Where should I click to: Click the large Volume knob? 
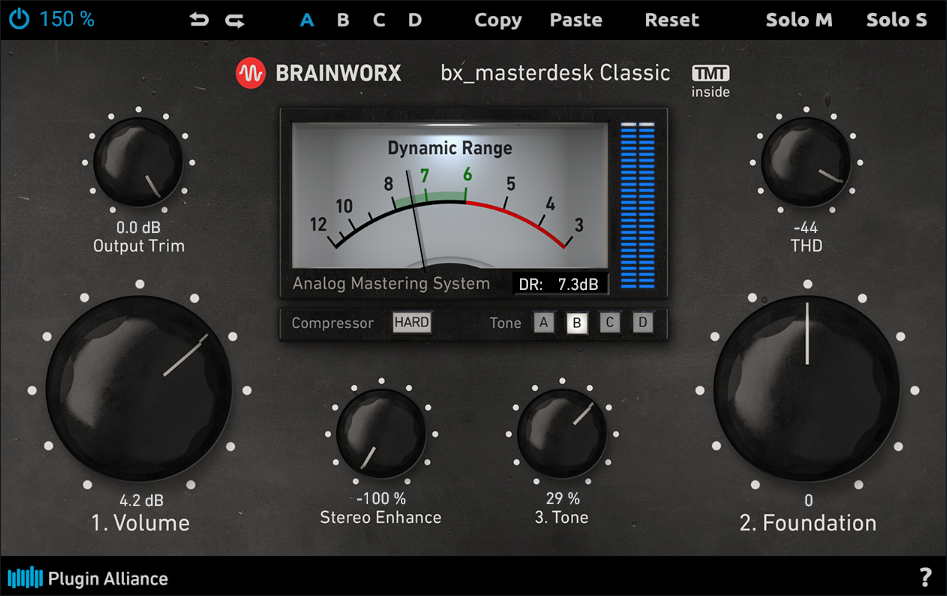[x=139, y=389]
